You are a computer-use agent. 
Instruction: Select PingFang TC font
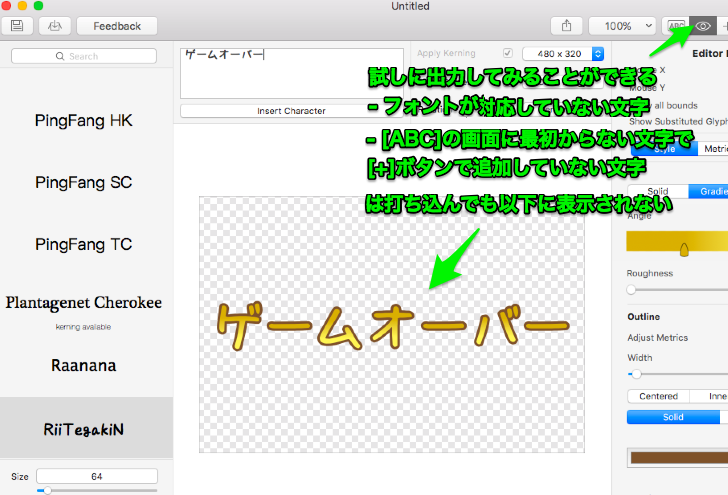(x=84, y=244)
